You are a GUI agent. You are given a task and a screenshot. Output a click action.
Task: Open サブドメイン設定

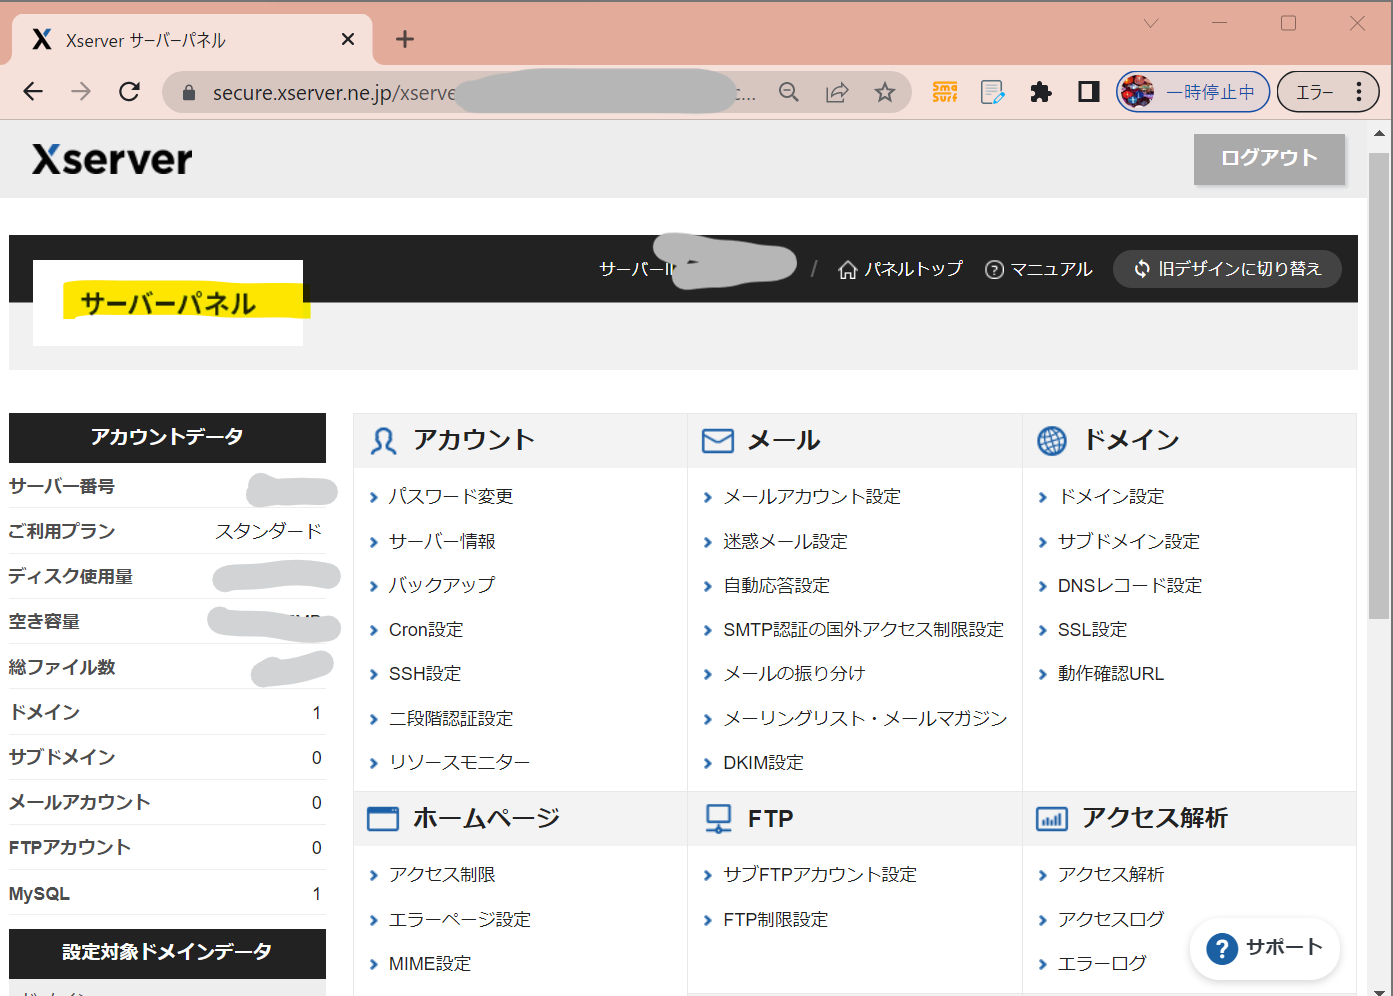click(x=1129, y=541)
